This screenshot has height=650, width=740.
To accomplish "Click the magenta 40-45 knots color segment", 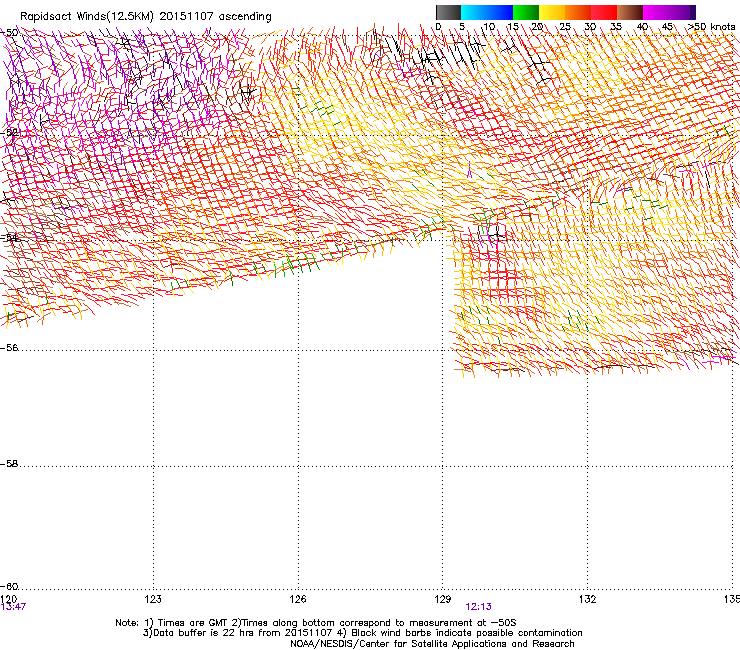I will [656, 12].
